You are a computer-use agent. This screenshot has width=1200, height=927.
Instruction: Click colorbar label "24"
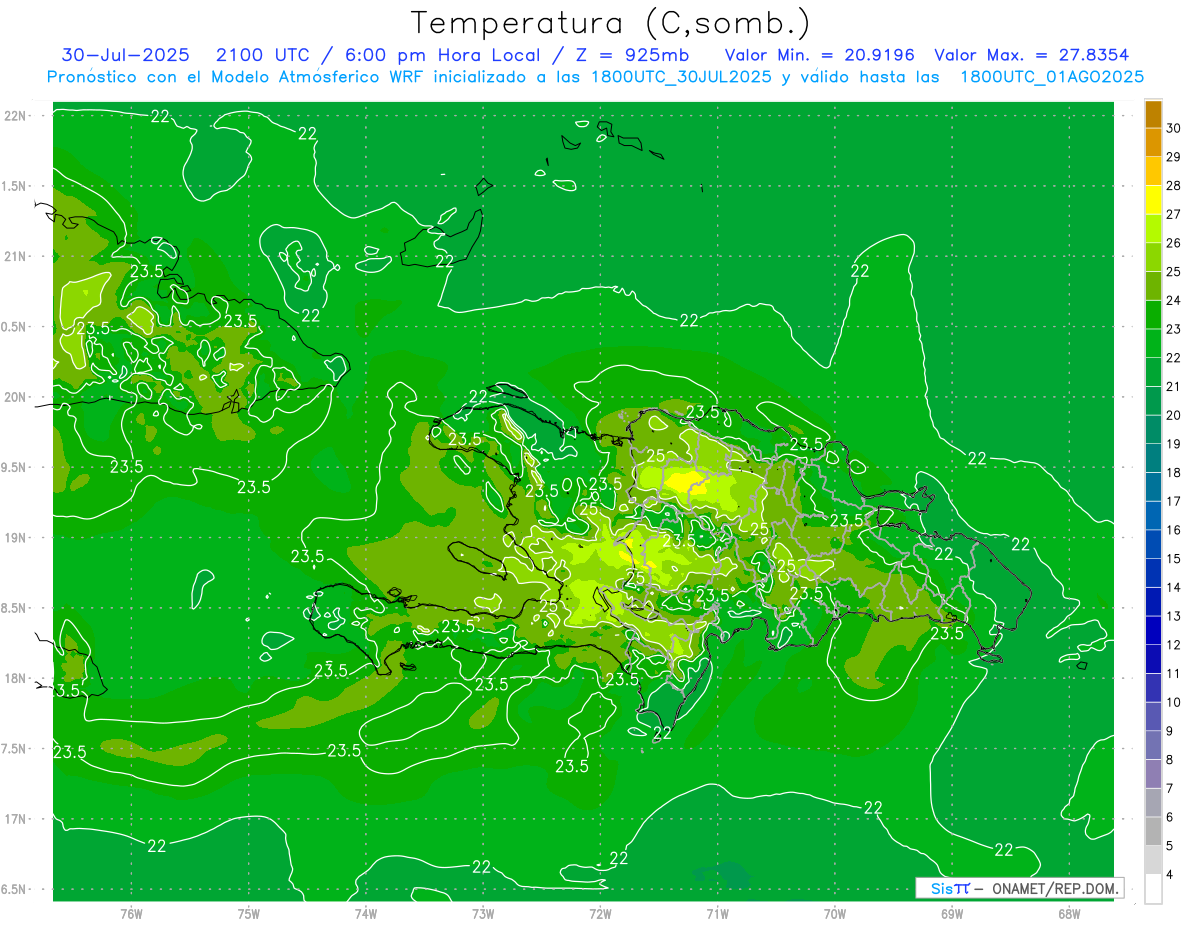click(1174, 300)
